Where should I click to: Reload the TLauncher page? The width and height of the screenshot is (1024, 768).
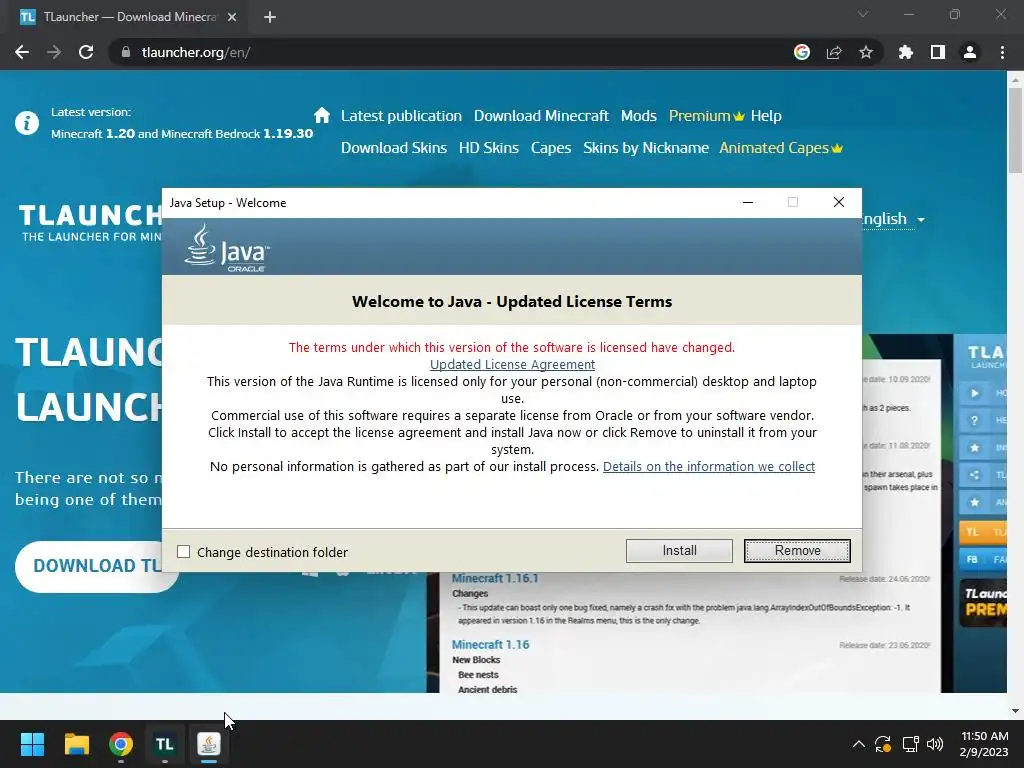86,52
